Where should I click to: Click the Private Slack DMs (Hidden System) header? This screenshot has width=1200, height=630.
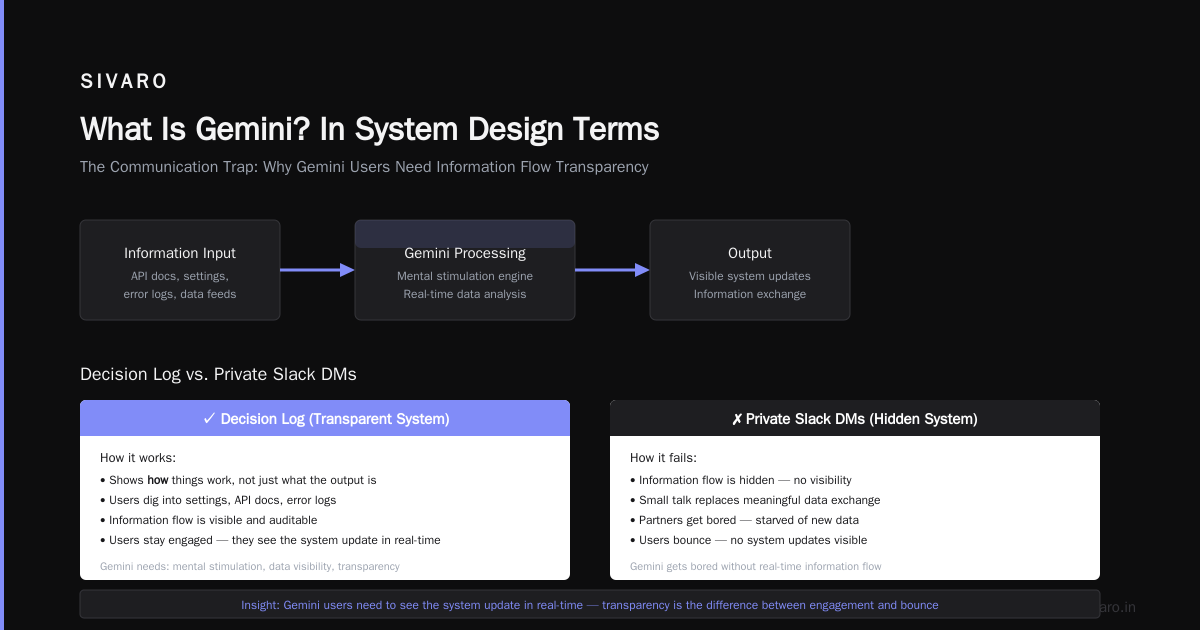coord(855,418)
